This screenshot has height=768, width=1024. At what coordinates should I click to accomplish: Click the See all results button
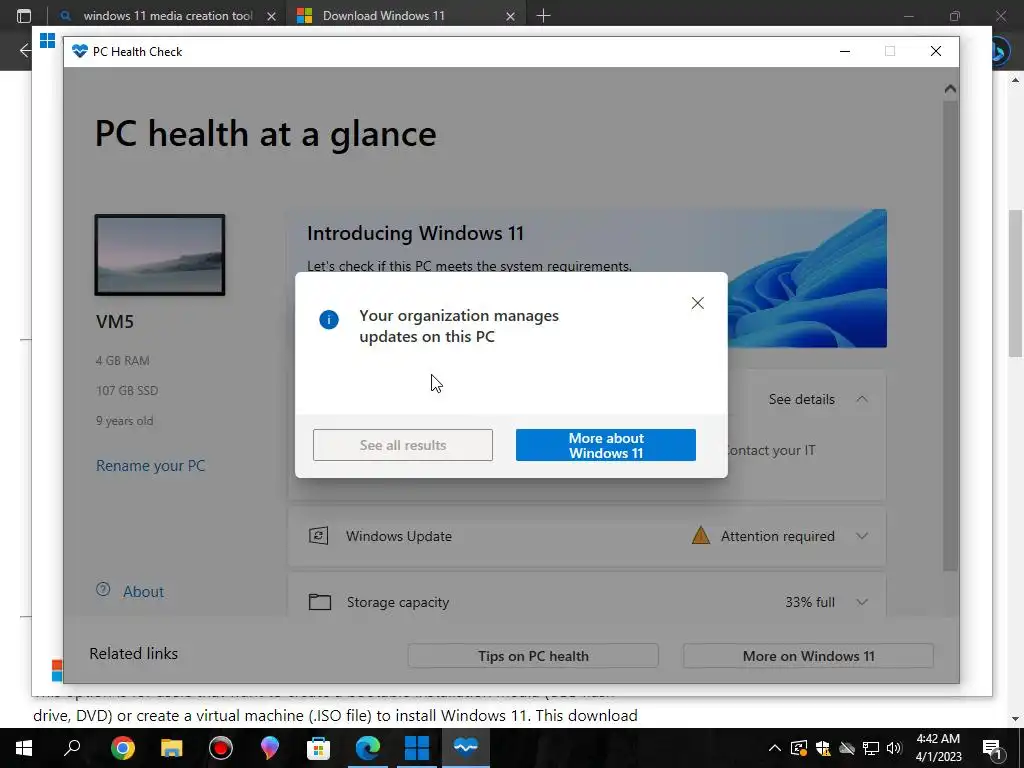pyautogui.click(x=403, y=445)
